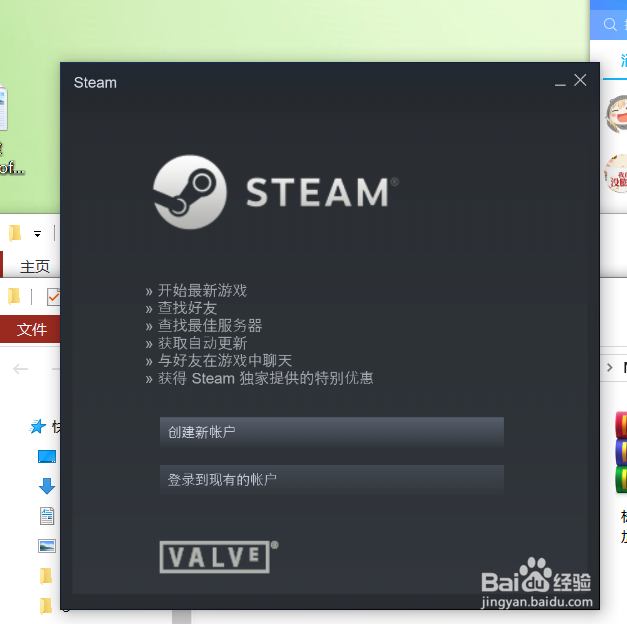
Task: Open the 主页 tab in File Explorer
Action: [35, 266]
